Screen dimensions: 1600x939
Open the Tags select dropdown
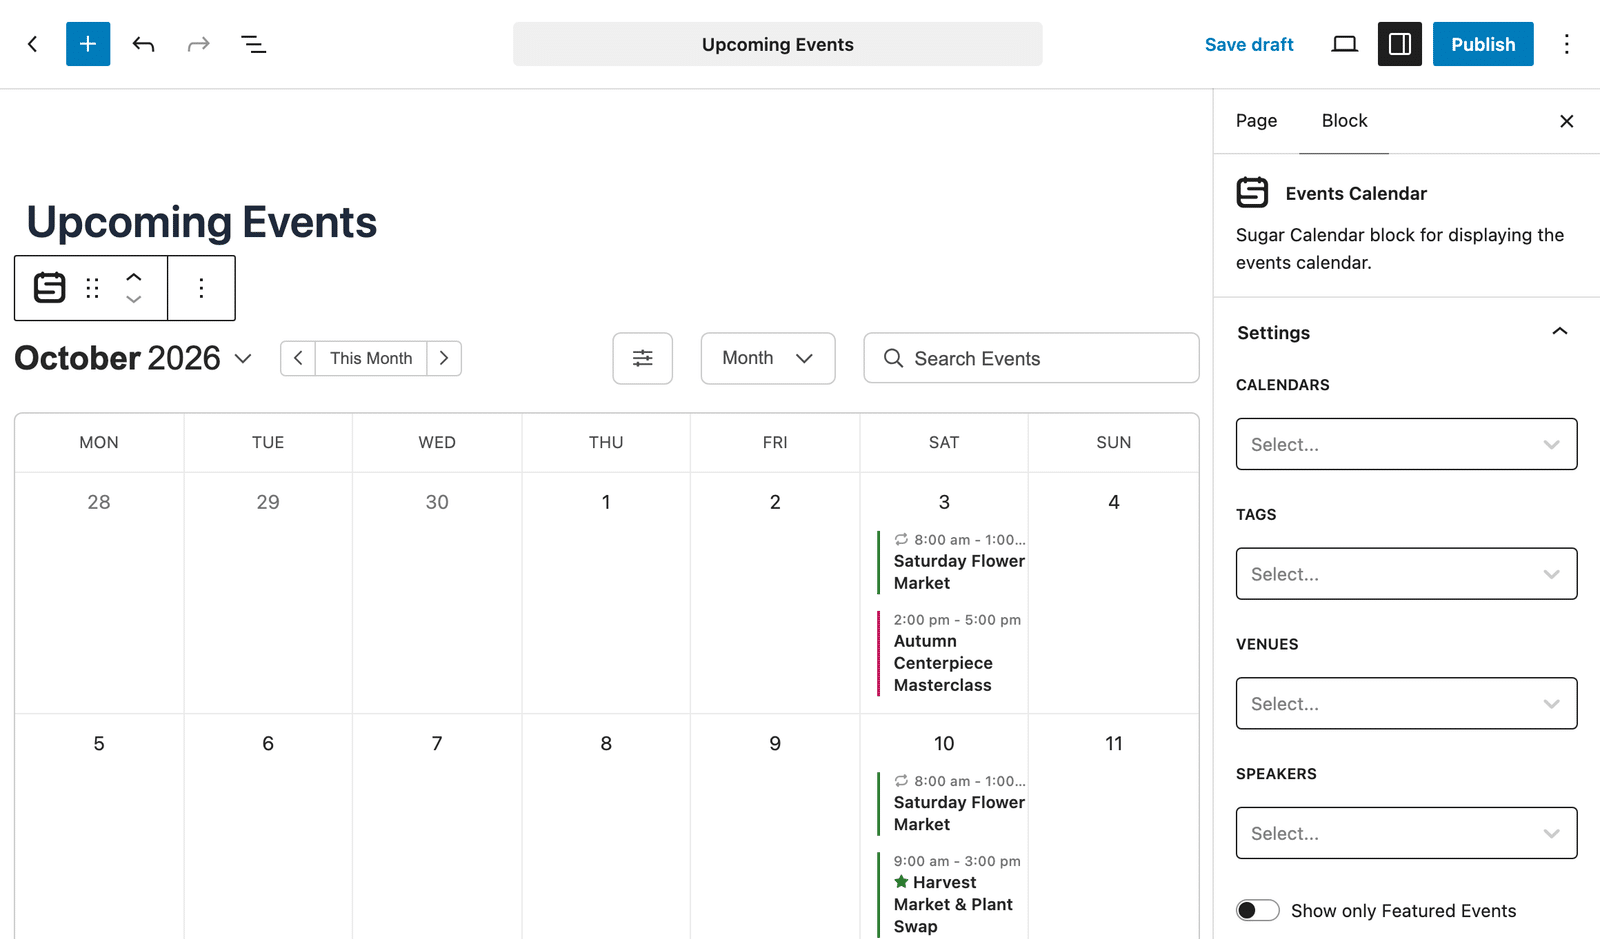coord(1406,574)
